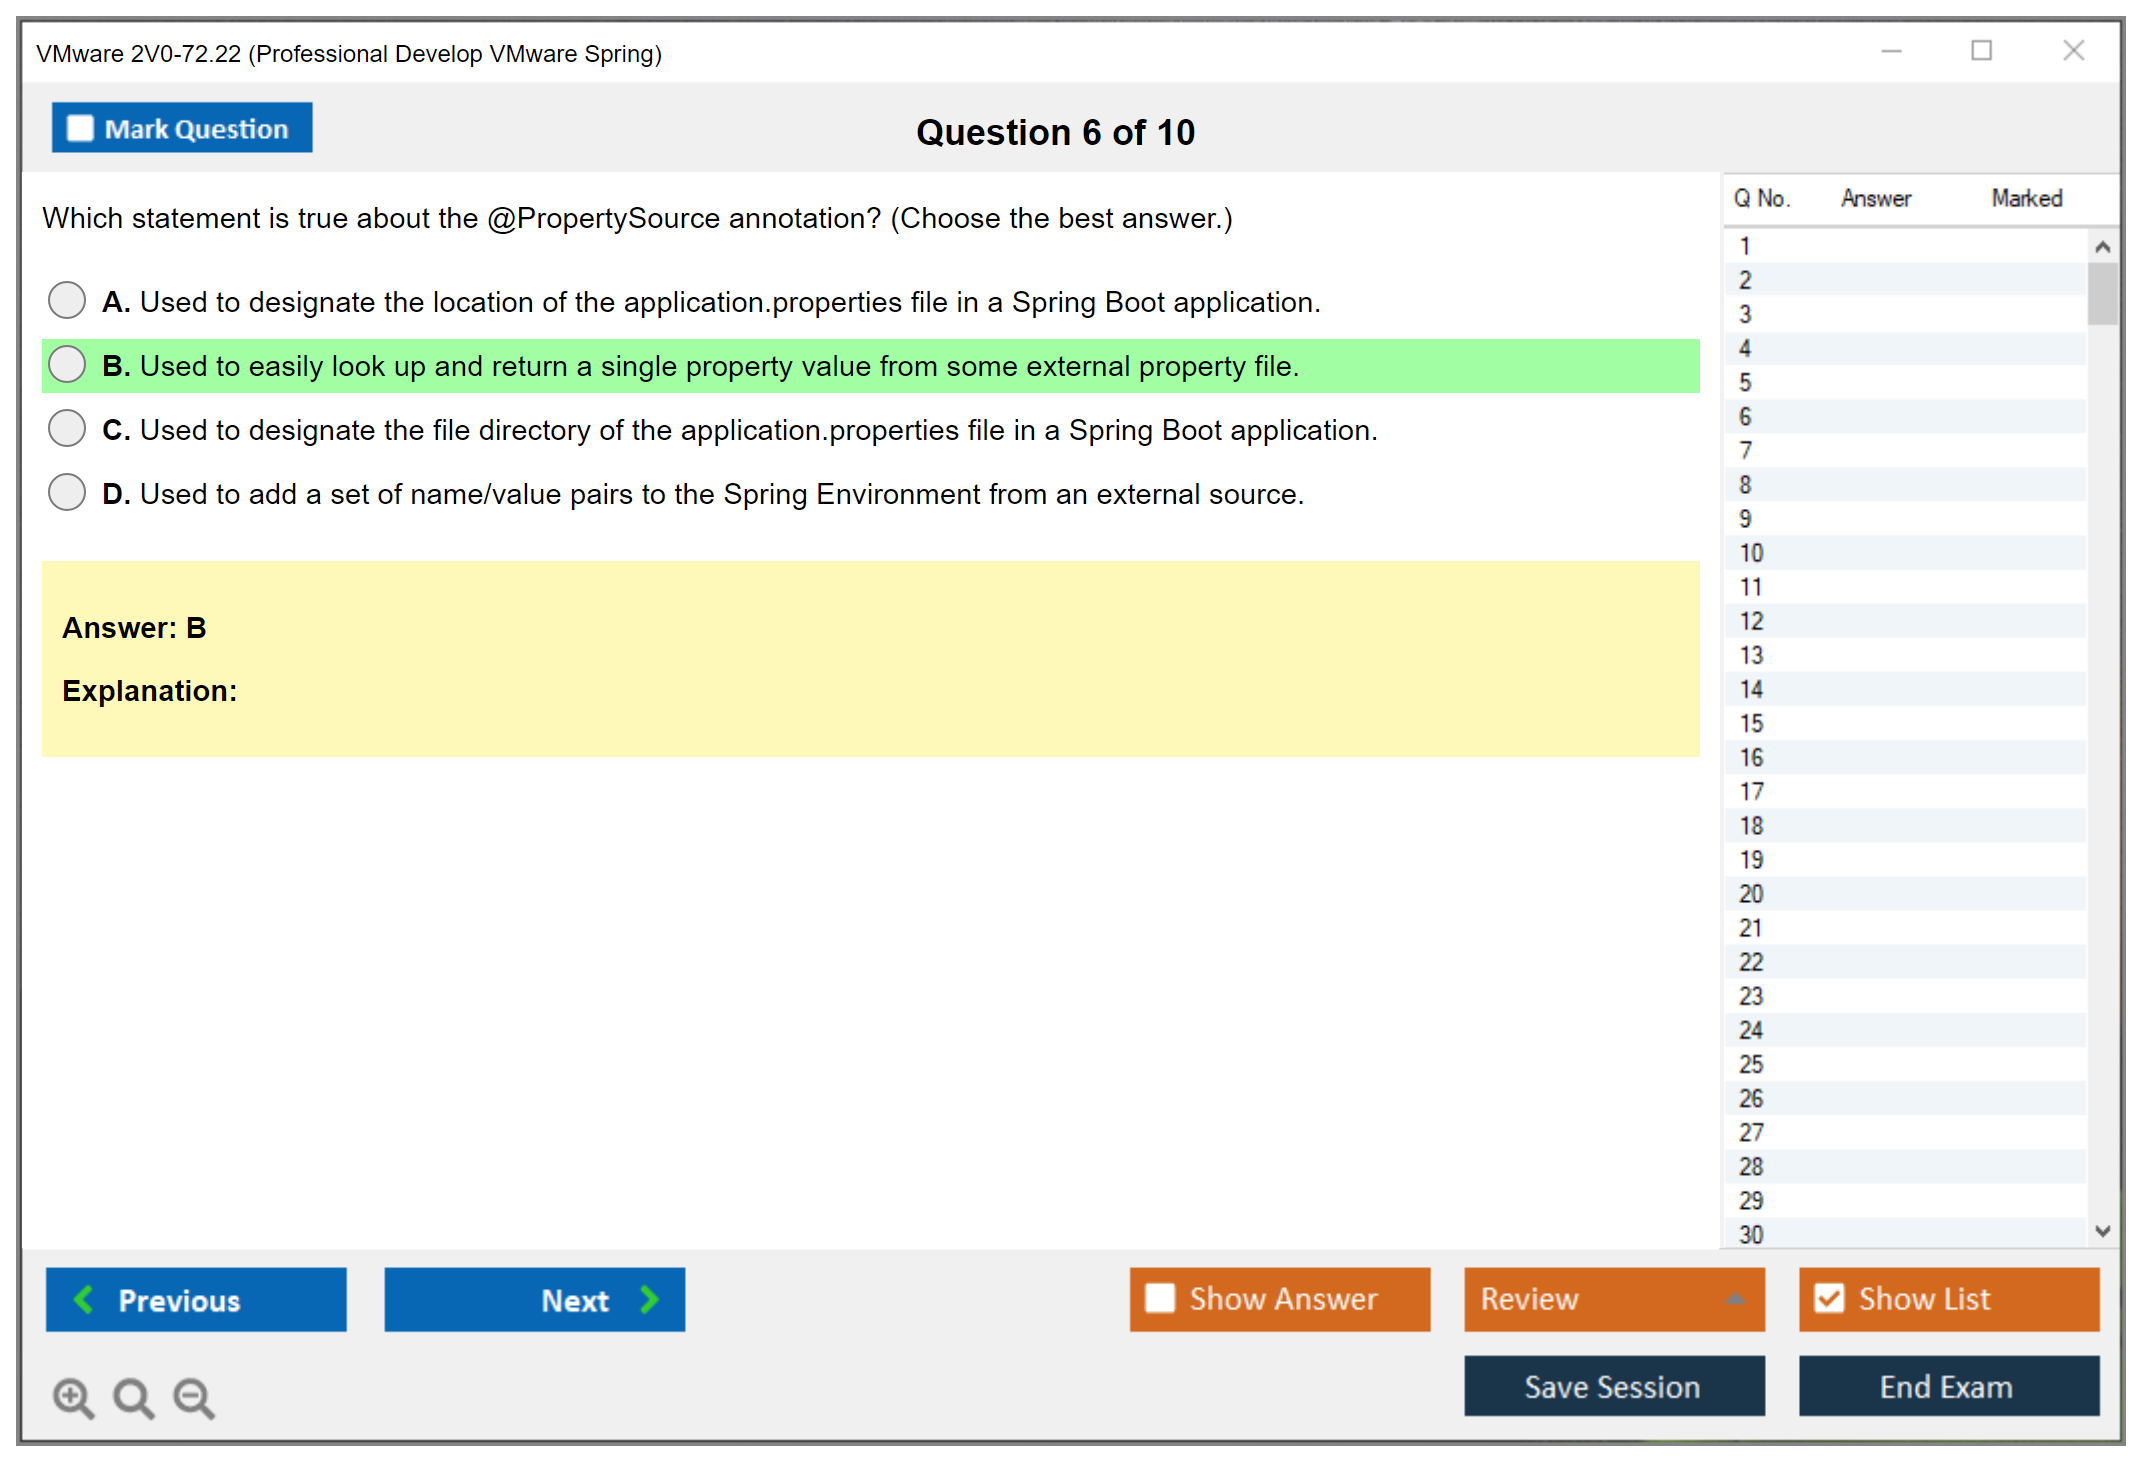2150x1470 pixels.
Task: Tick the Mark Question checkbox
Action: (x=80, y=128)
